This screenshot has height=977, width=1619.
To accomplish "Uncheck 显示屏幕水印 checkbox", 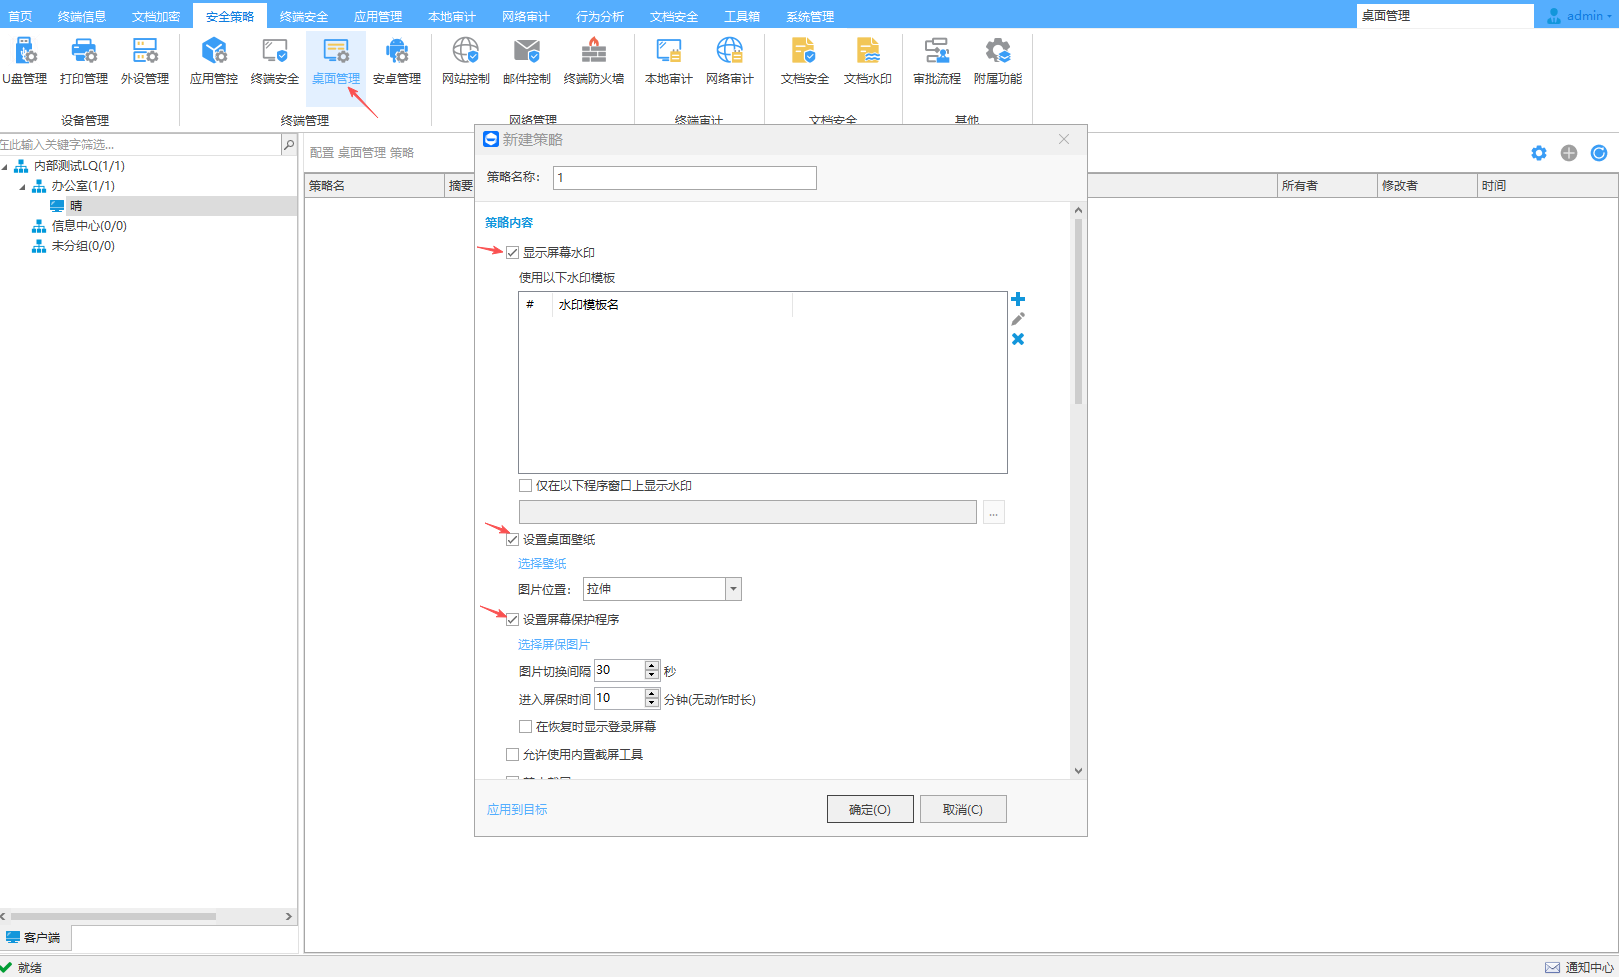I will 513,253.
